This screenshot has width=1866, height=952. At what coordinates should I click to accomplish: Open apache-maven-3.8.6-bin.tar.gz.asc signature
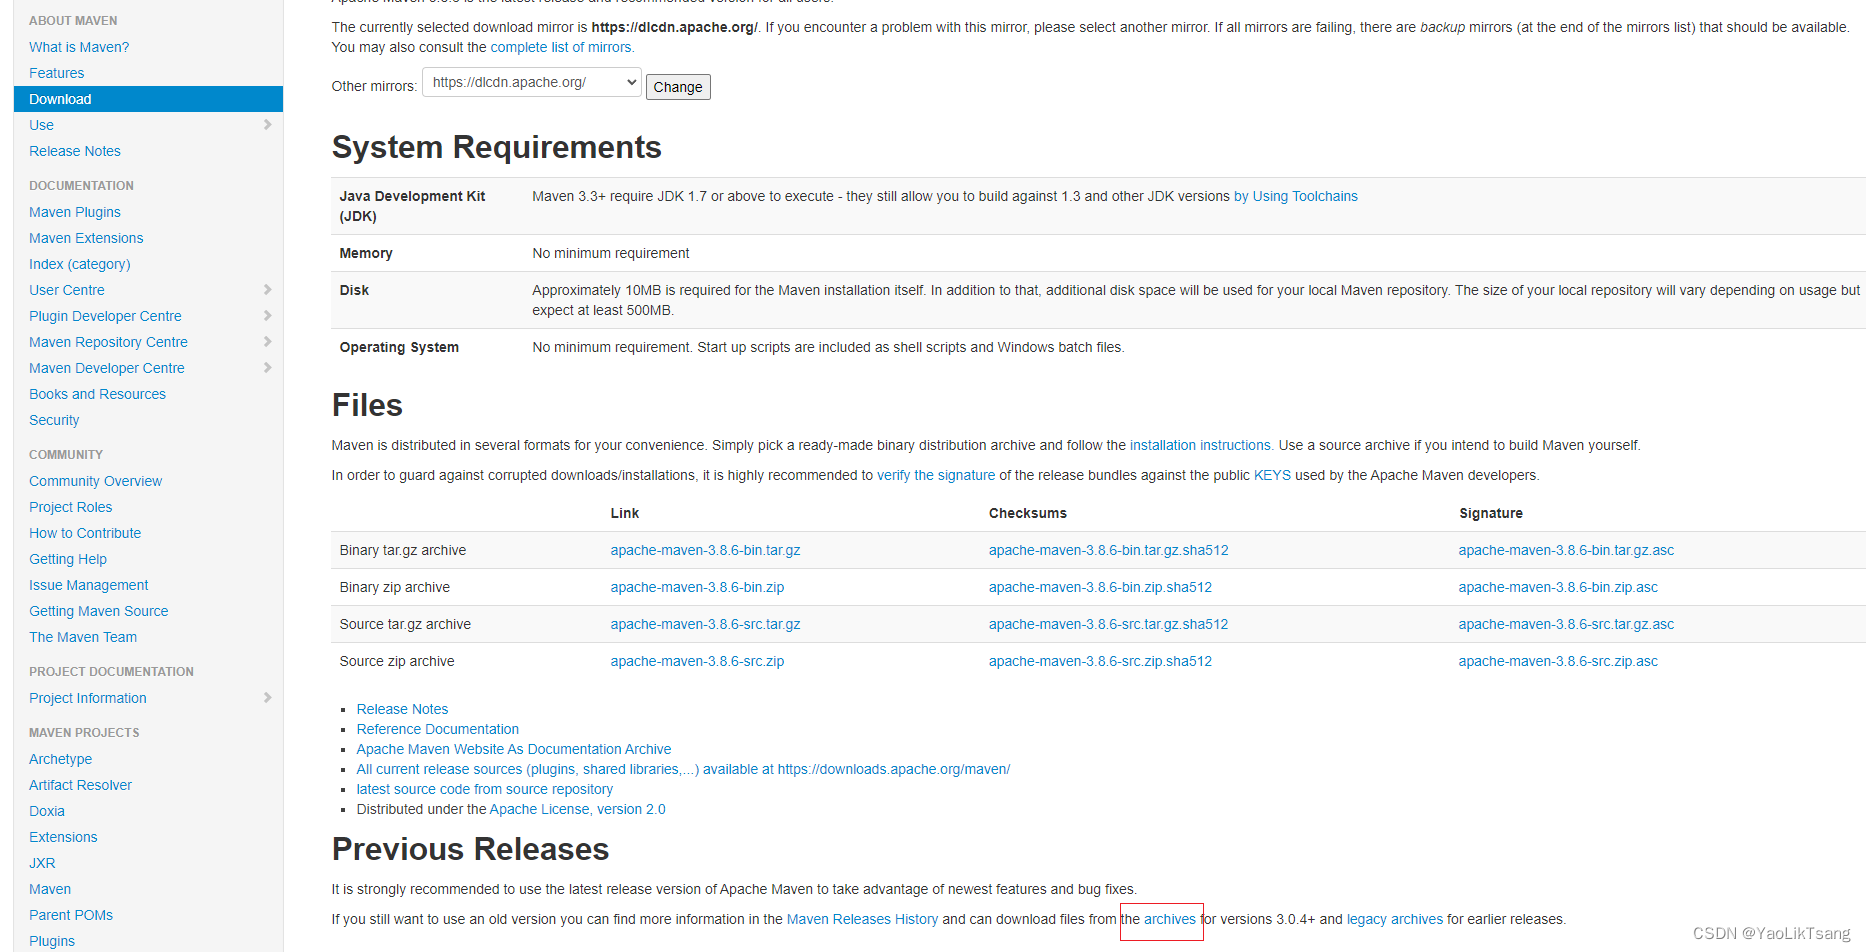[x=1566, y=550]
